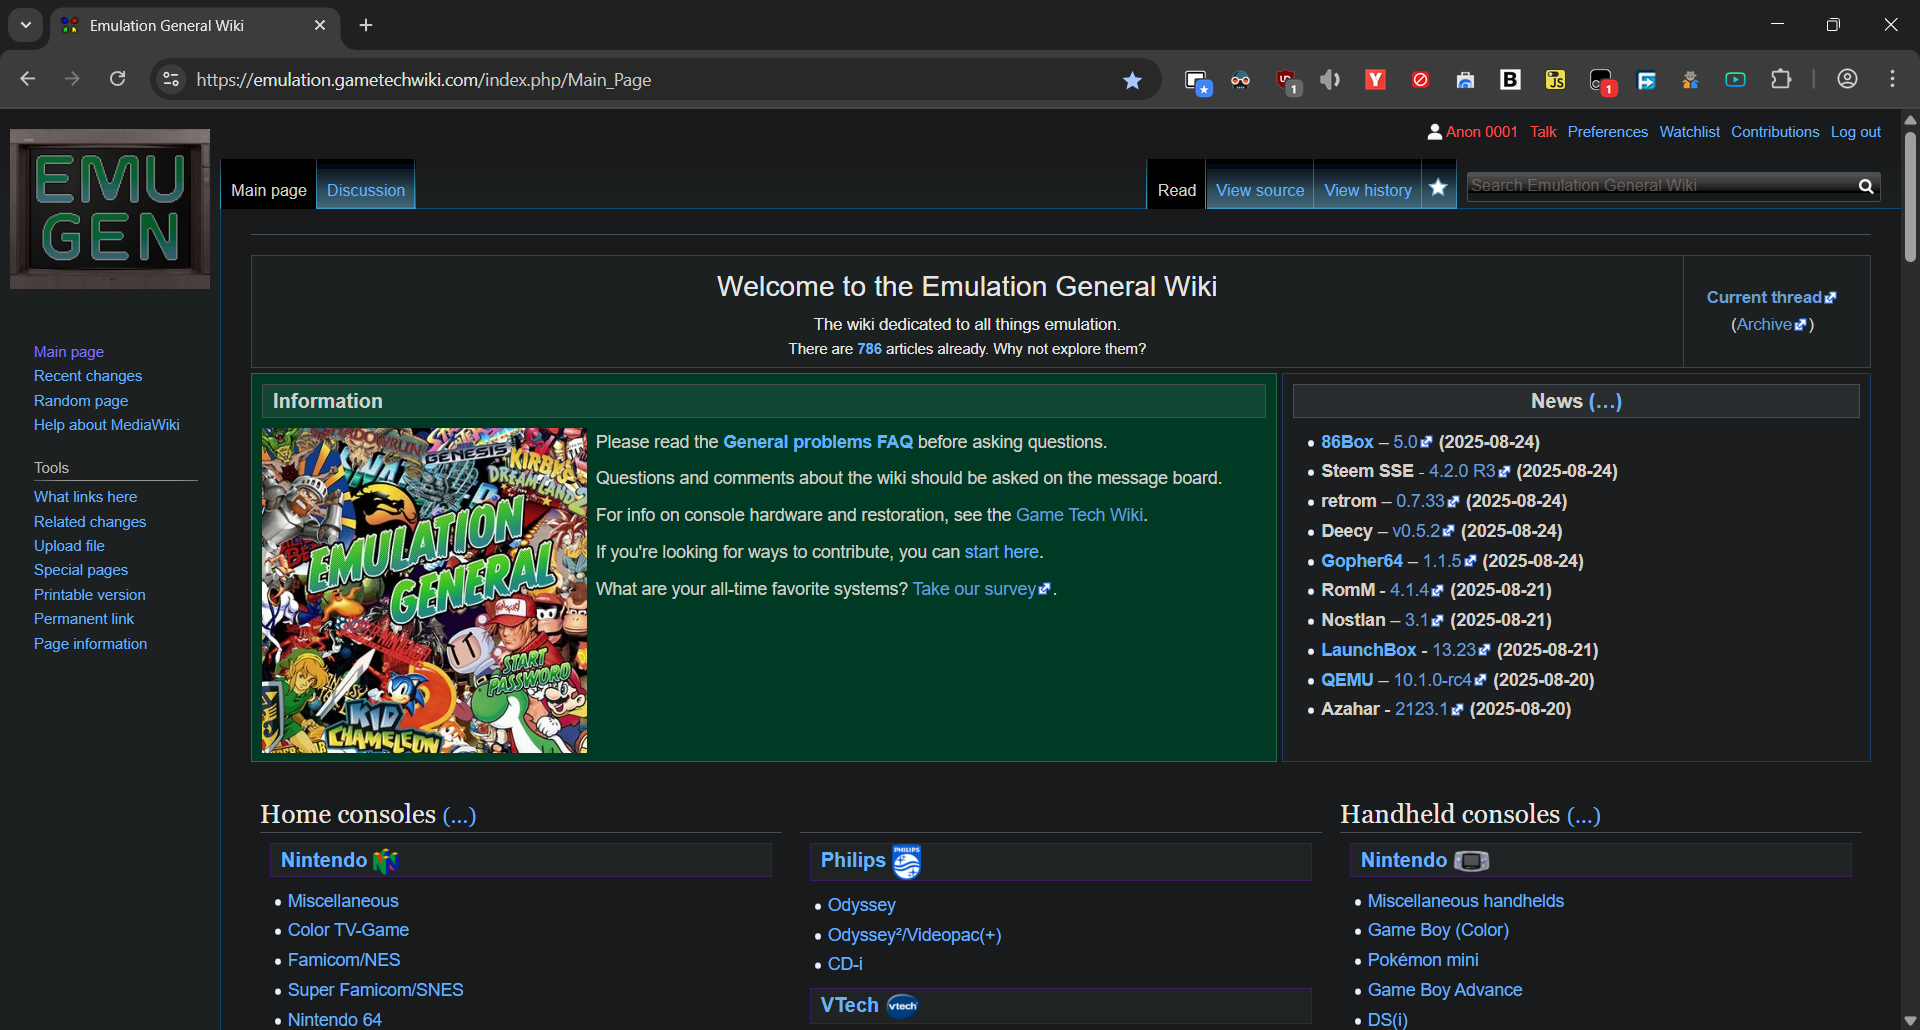Viewport: 1920px width, 1030px height.
Task: Open the Current thread external link
Action: [1771, 297]
